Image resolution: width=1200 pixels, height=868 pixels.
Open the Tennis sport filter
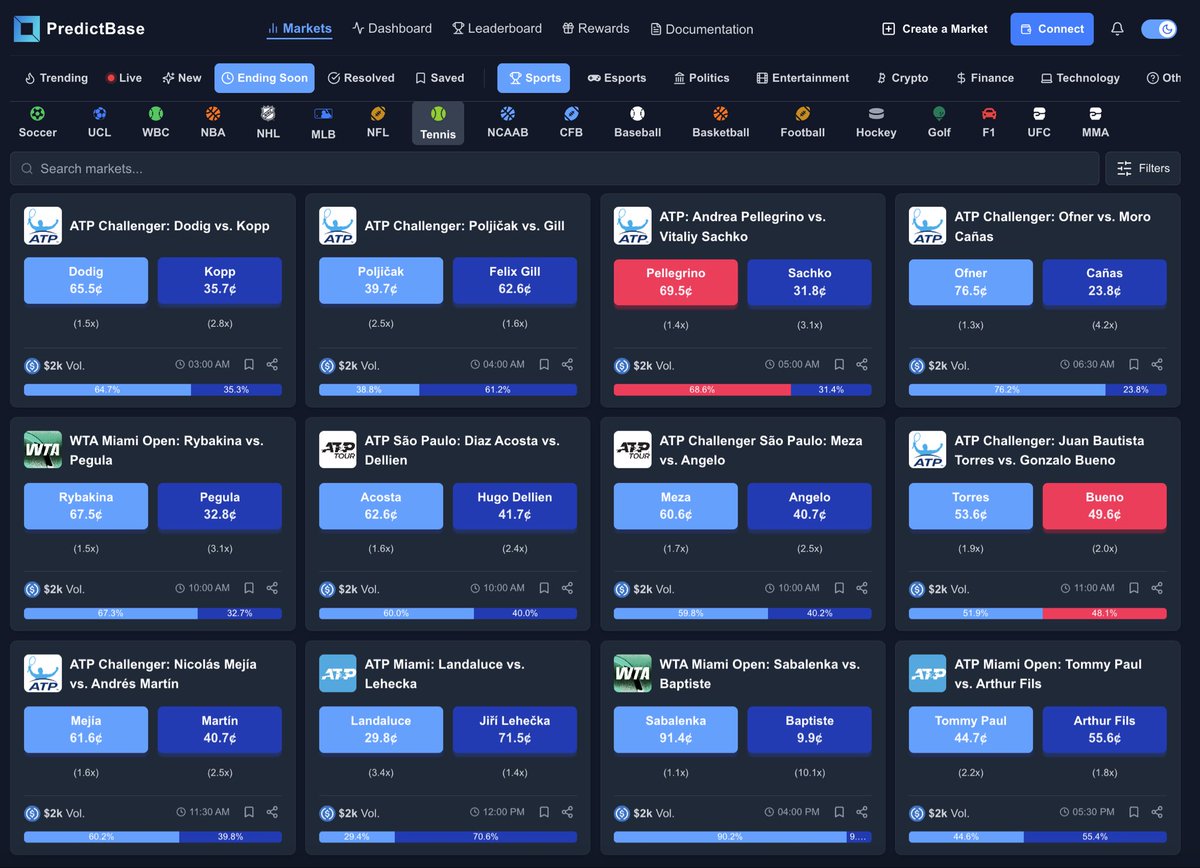[438, 123]
